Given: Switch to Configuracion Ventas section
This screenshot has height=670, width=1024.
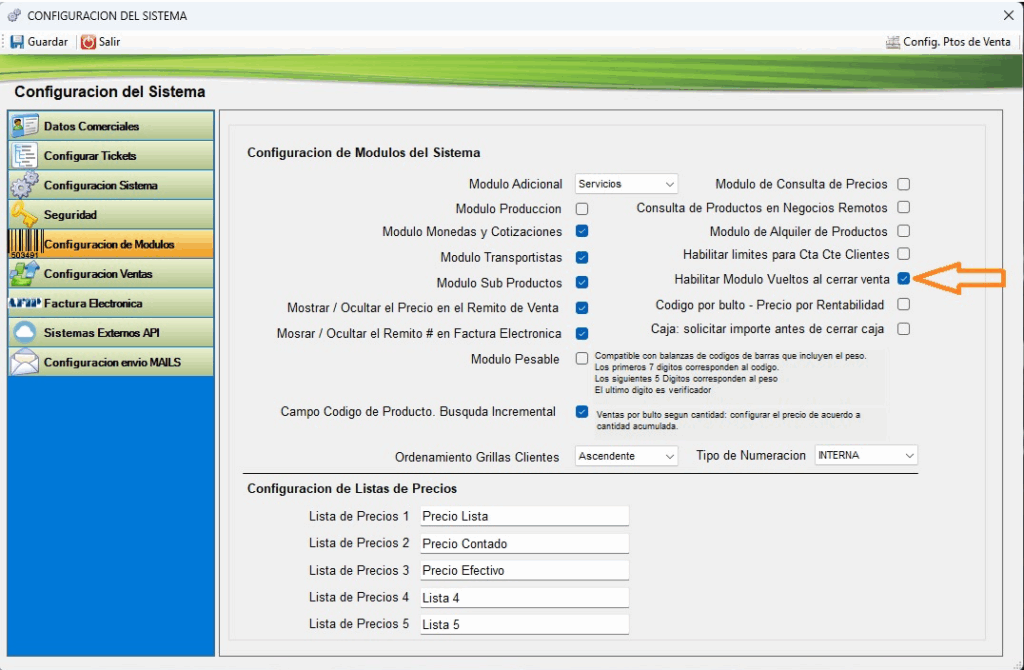Looking at the screenshot, I should 98,274.
